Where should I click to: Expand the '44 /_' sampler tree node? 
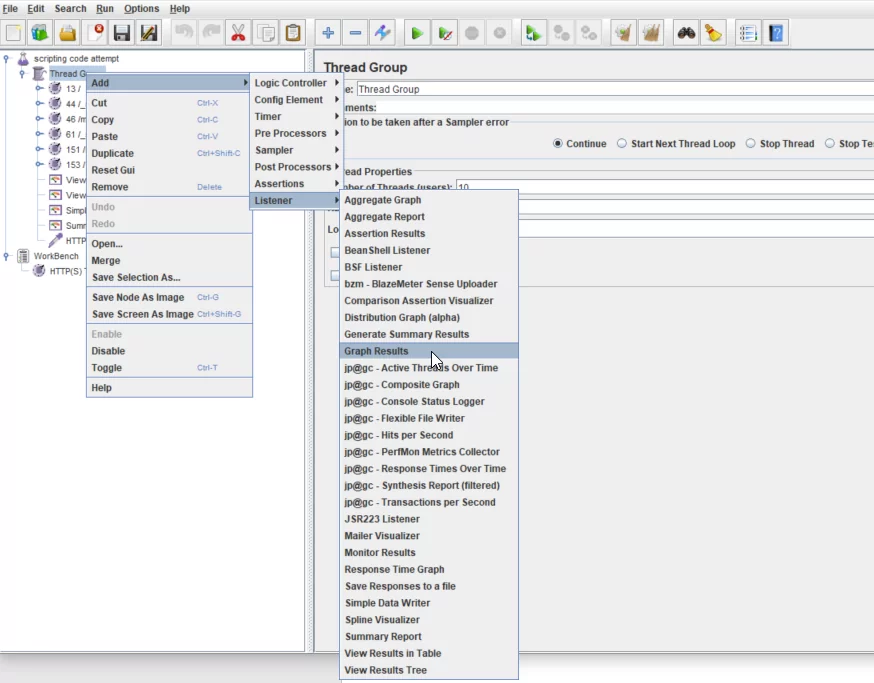(x=38, y=103)
